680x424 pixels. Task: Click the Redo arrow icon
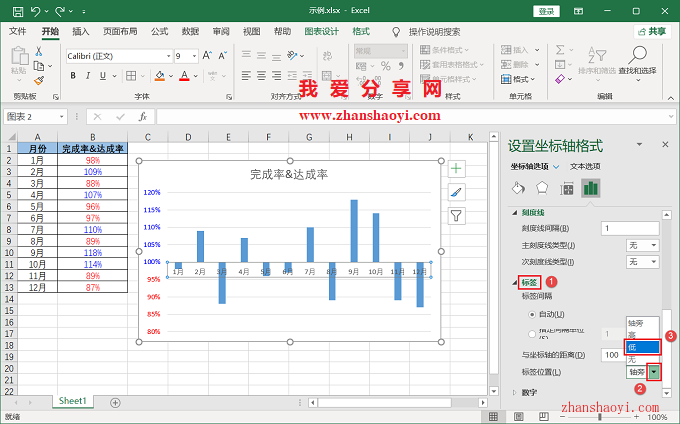tap(60, 11)
